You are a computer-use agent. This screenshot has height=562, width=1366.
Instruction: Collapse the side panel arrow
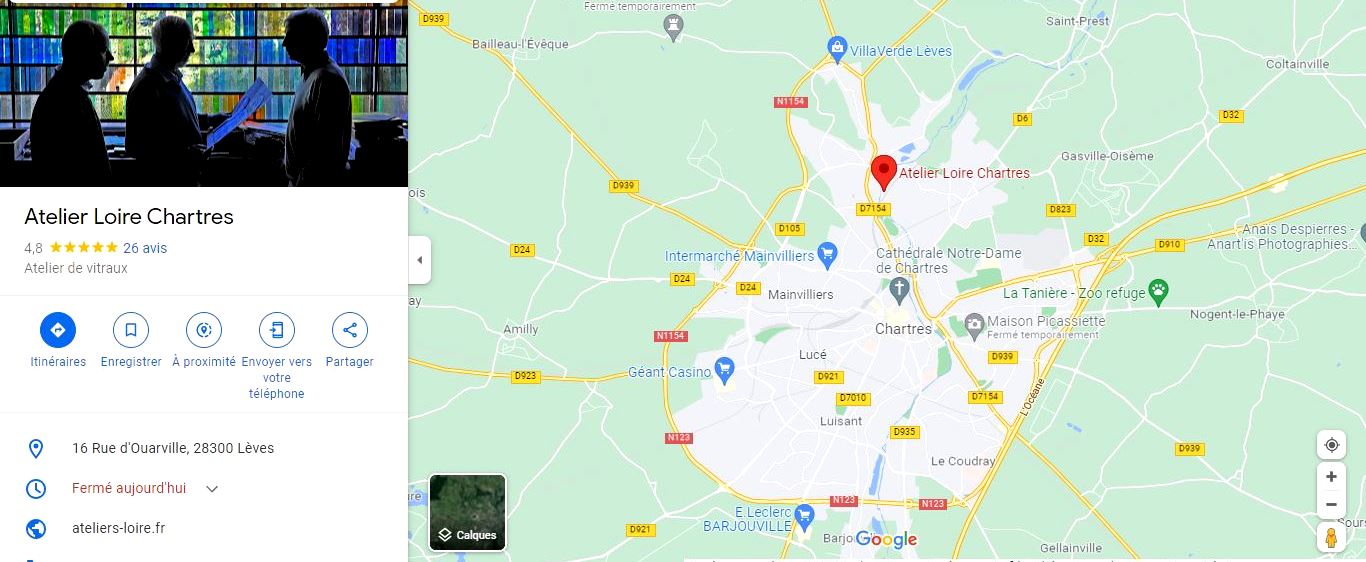[x=419, y=260]
